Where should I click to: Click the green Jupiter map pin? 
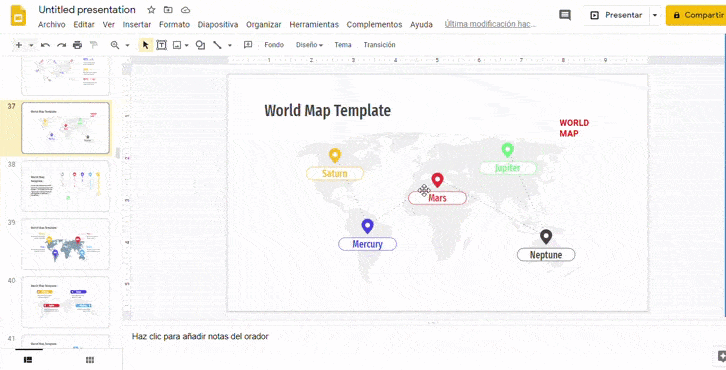coord(507,150)
